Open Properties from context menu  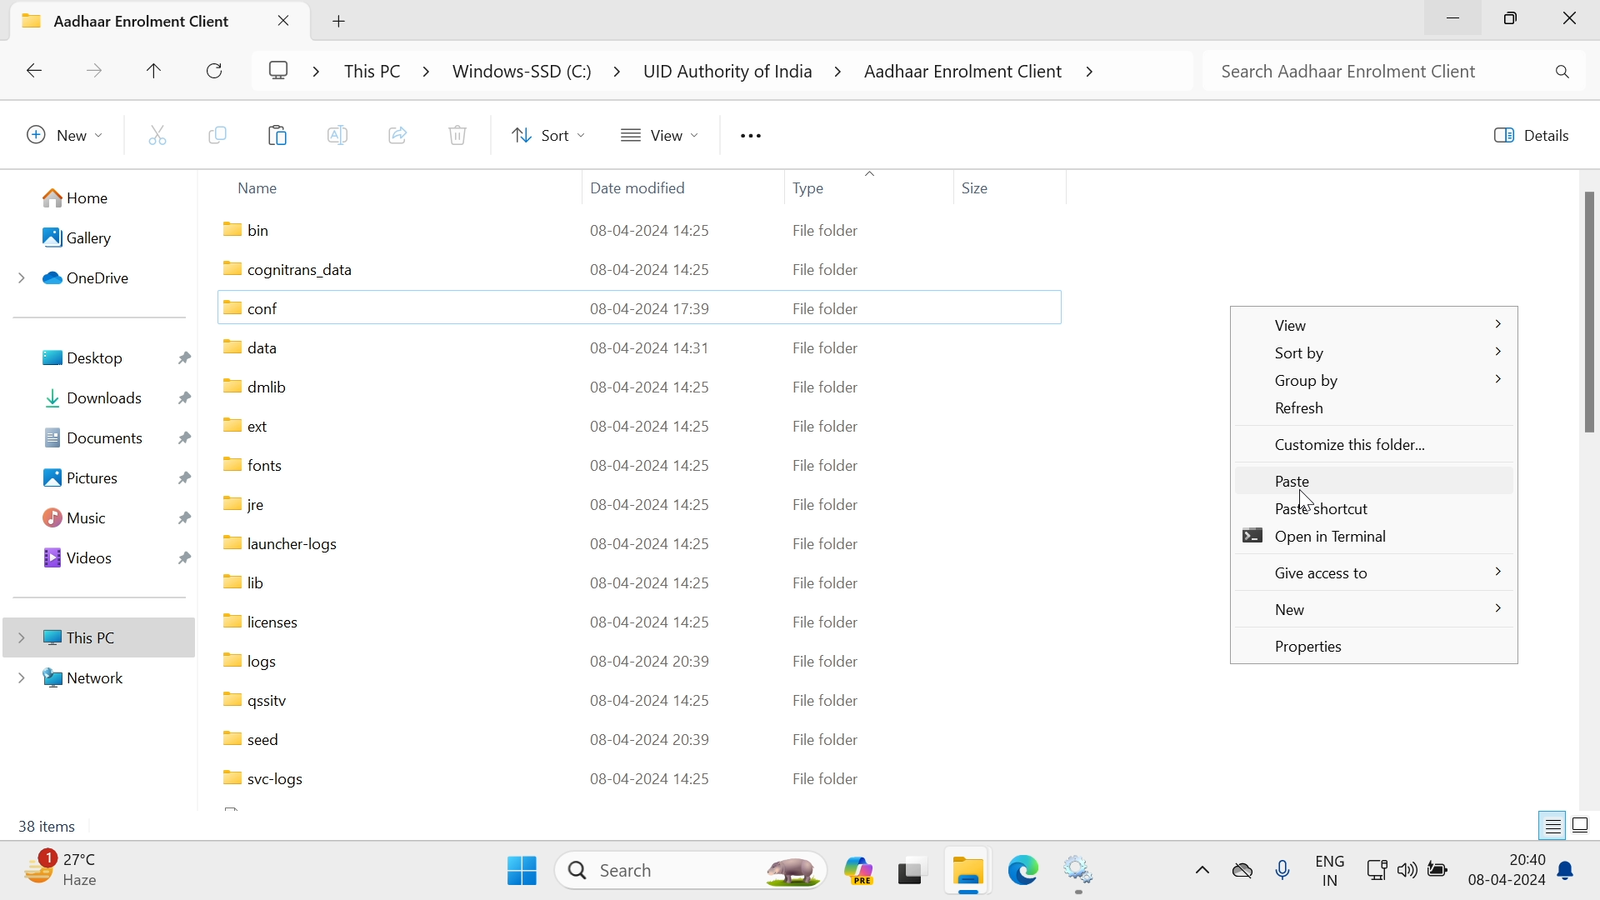point(1374,646)
